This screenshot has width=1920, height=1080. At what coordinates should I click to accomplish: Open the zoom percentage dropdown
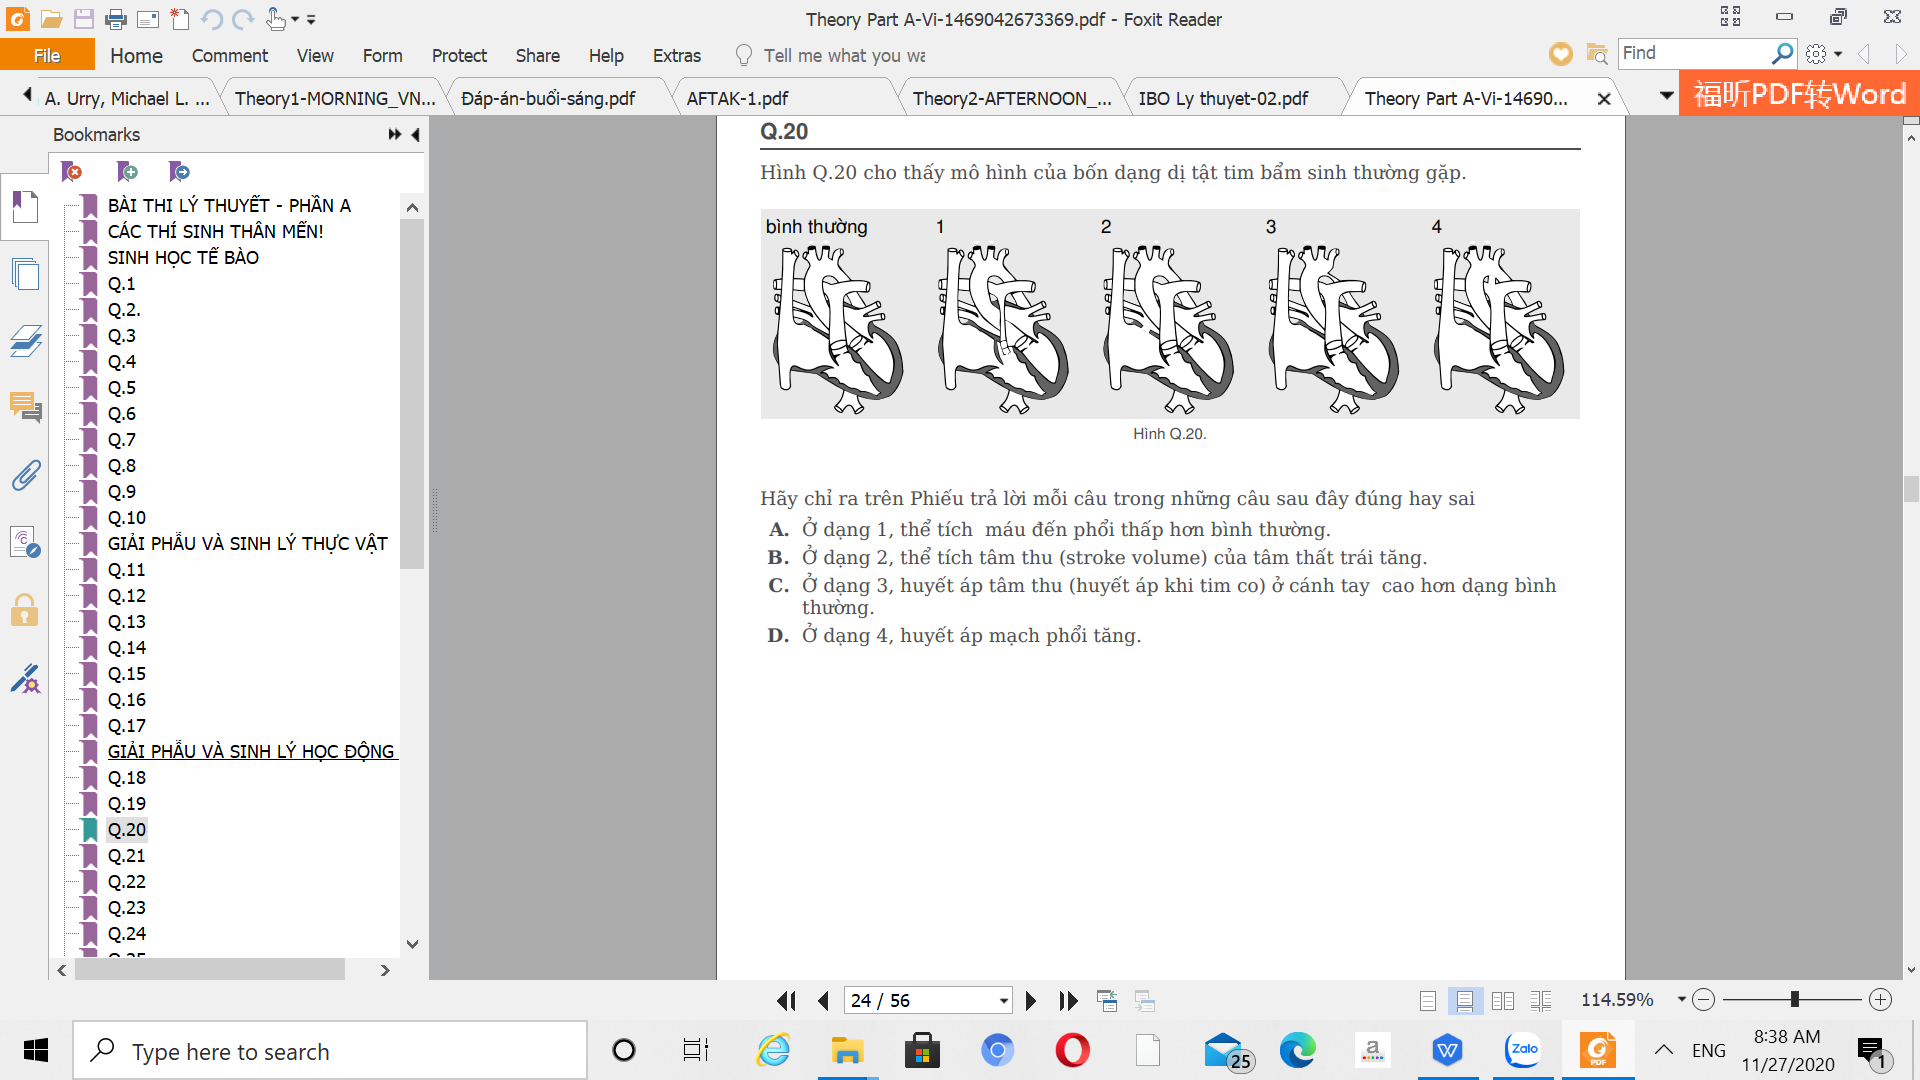1681,1000
